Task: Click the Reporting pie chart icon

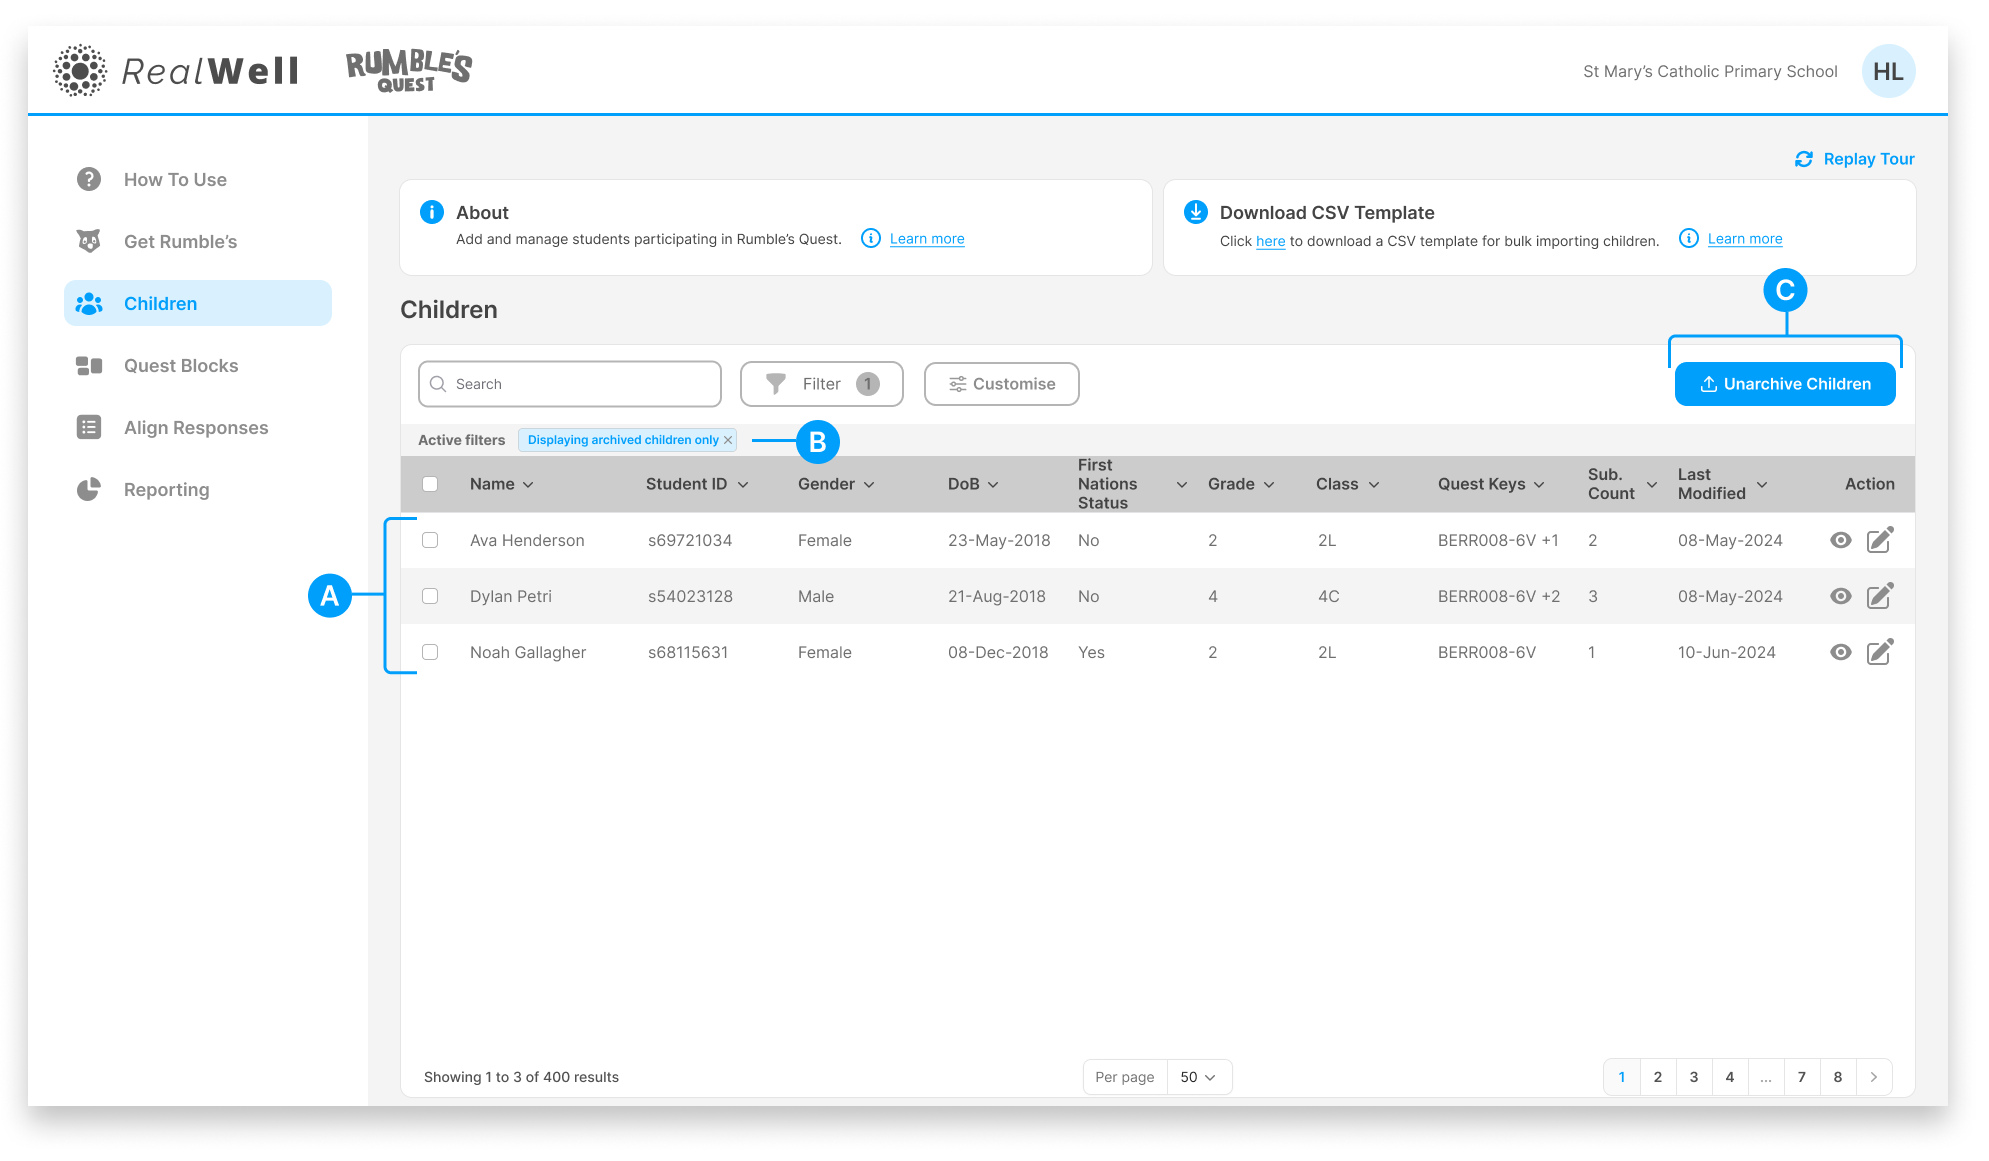Action: [89, 489]
